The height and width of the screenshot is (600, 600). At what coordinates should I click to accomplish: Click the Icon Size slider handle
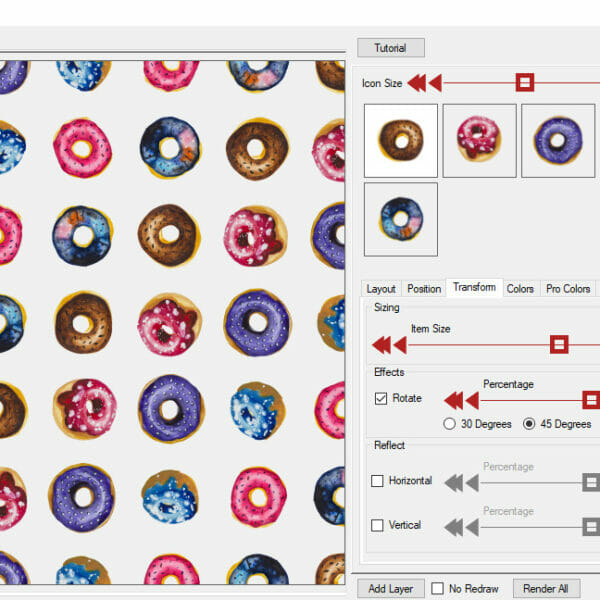525,82
